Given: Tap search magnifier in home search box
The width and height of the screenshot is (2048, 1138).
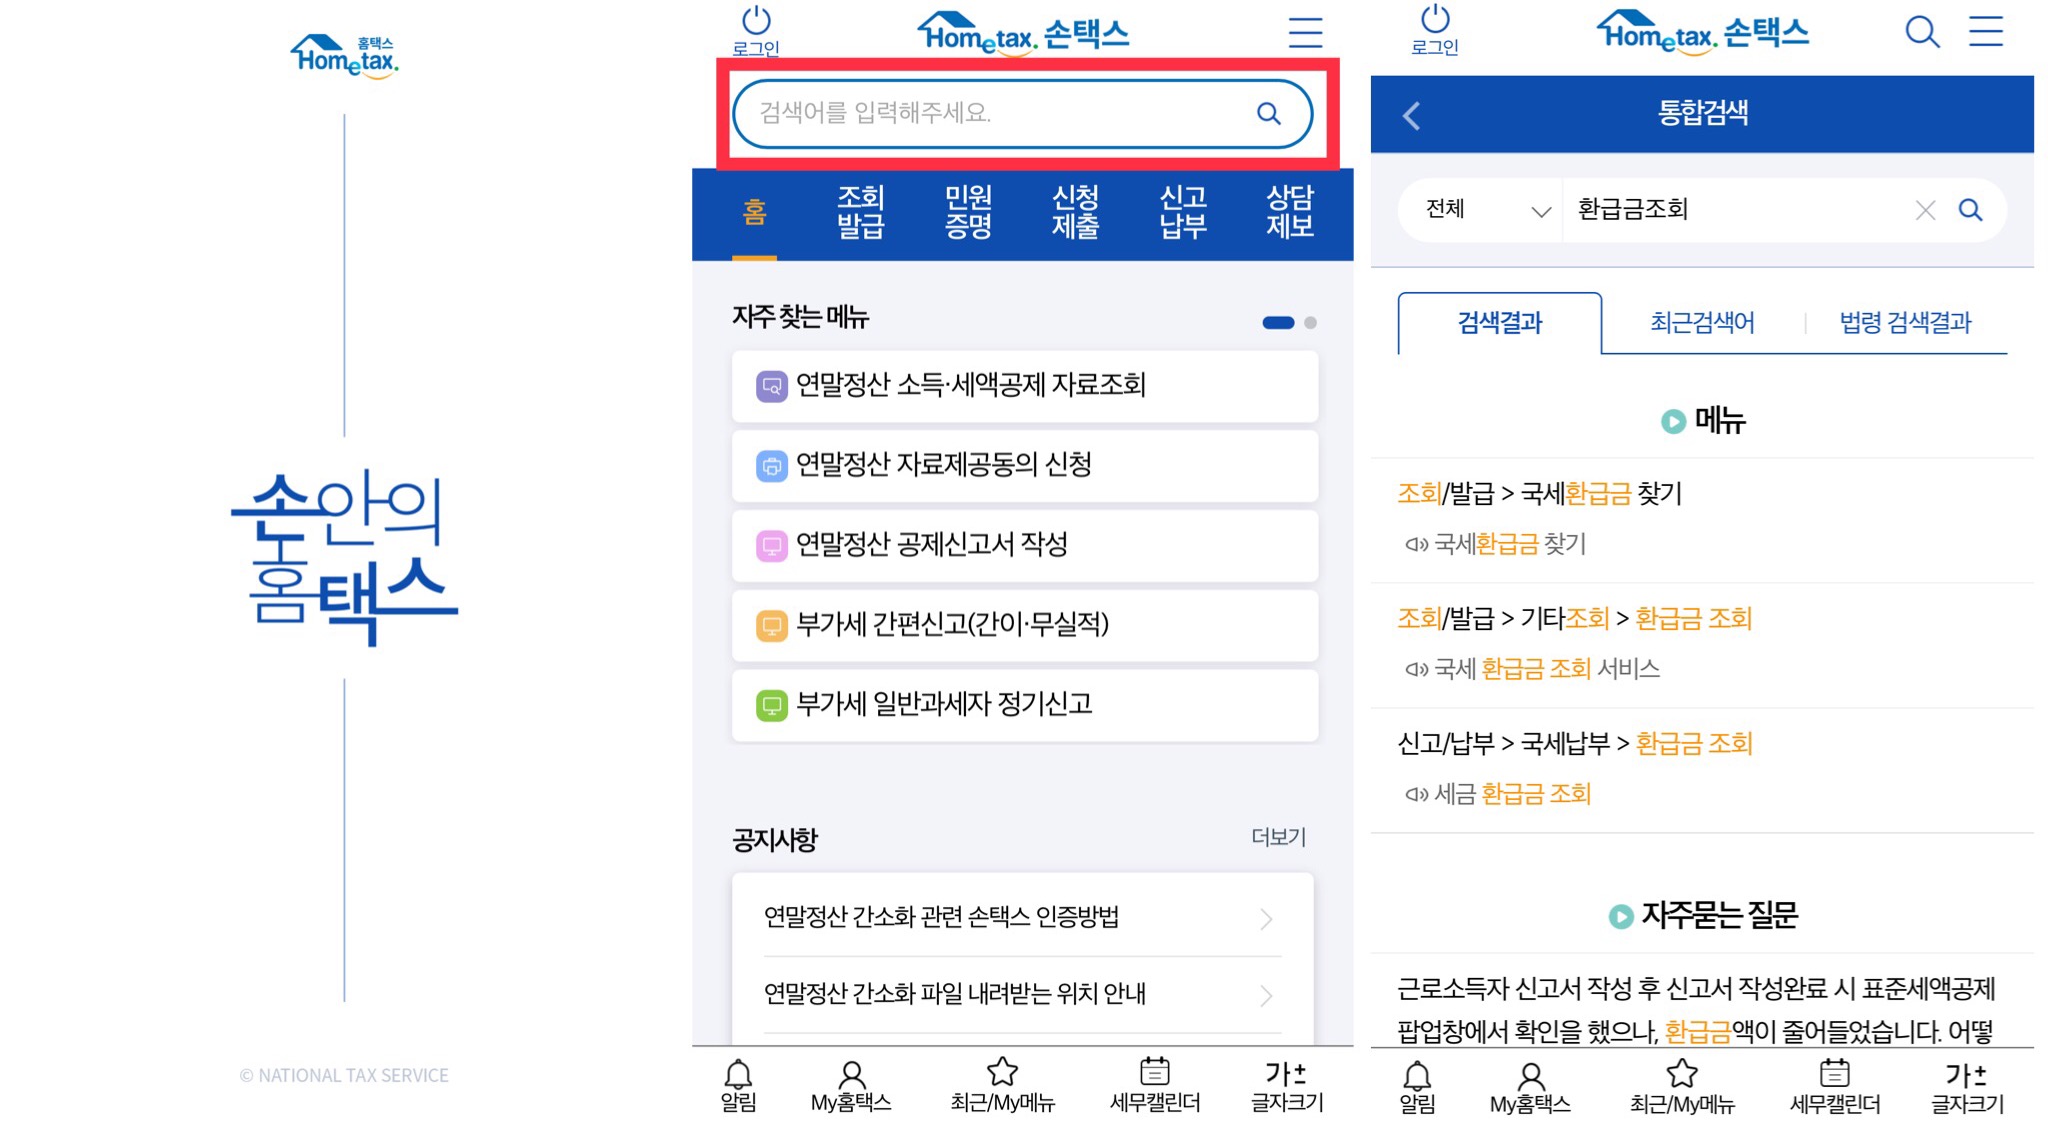Looking at the screenshot, I should coord(1269,113).
